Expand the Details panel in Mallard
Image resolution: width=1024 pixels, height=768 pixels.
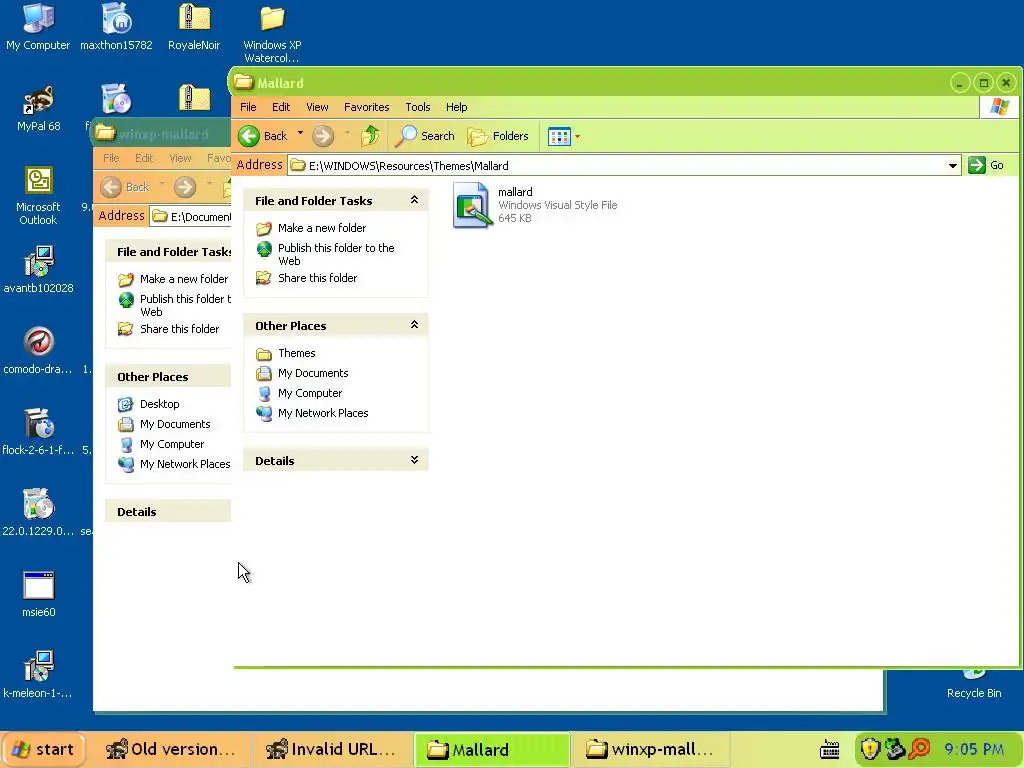coord(414,460)
